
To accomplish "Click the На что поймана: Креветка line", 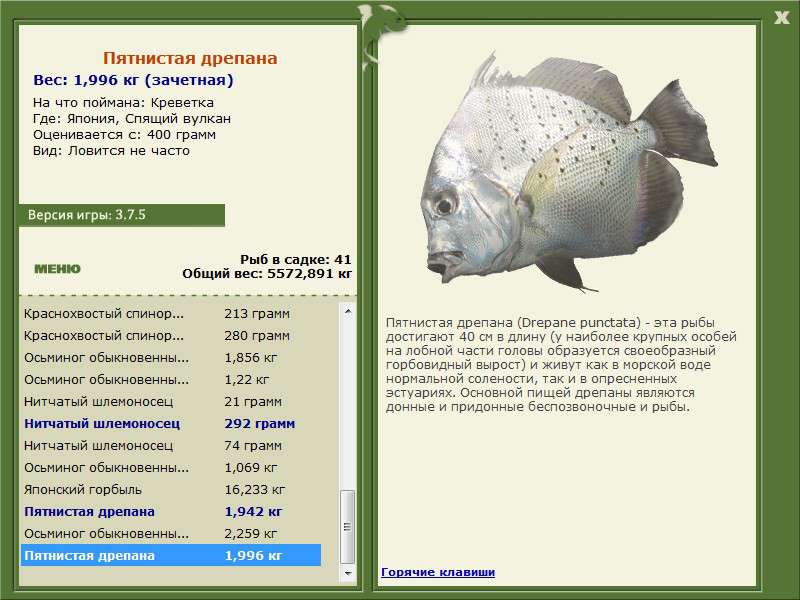I will point(123,103).
